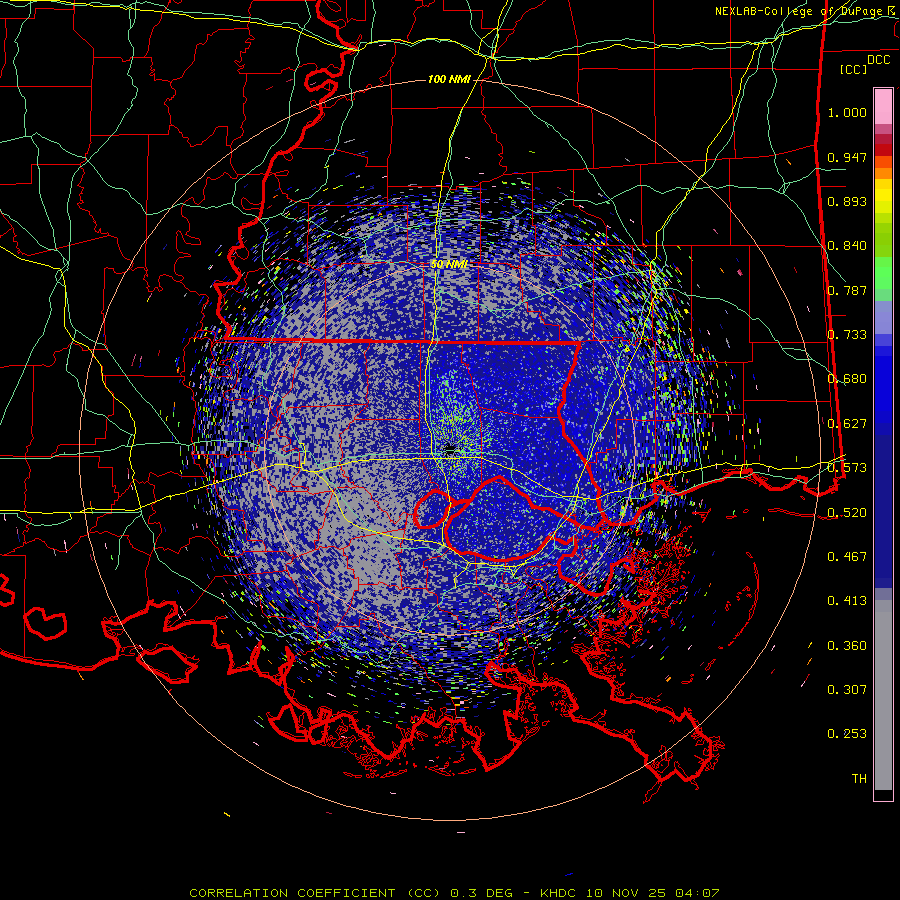Select the 0.573 legend value
The width and height of the screenshot is (900, 900).
coord(847,468)
